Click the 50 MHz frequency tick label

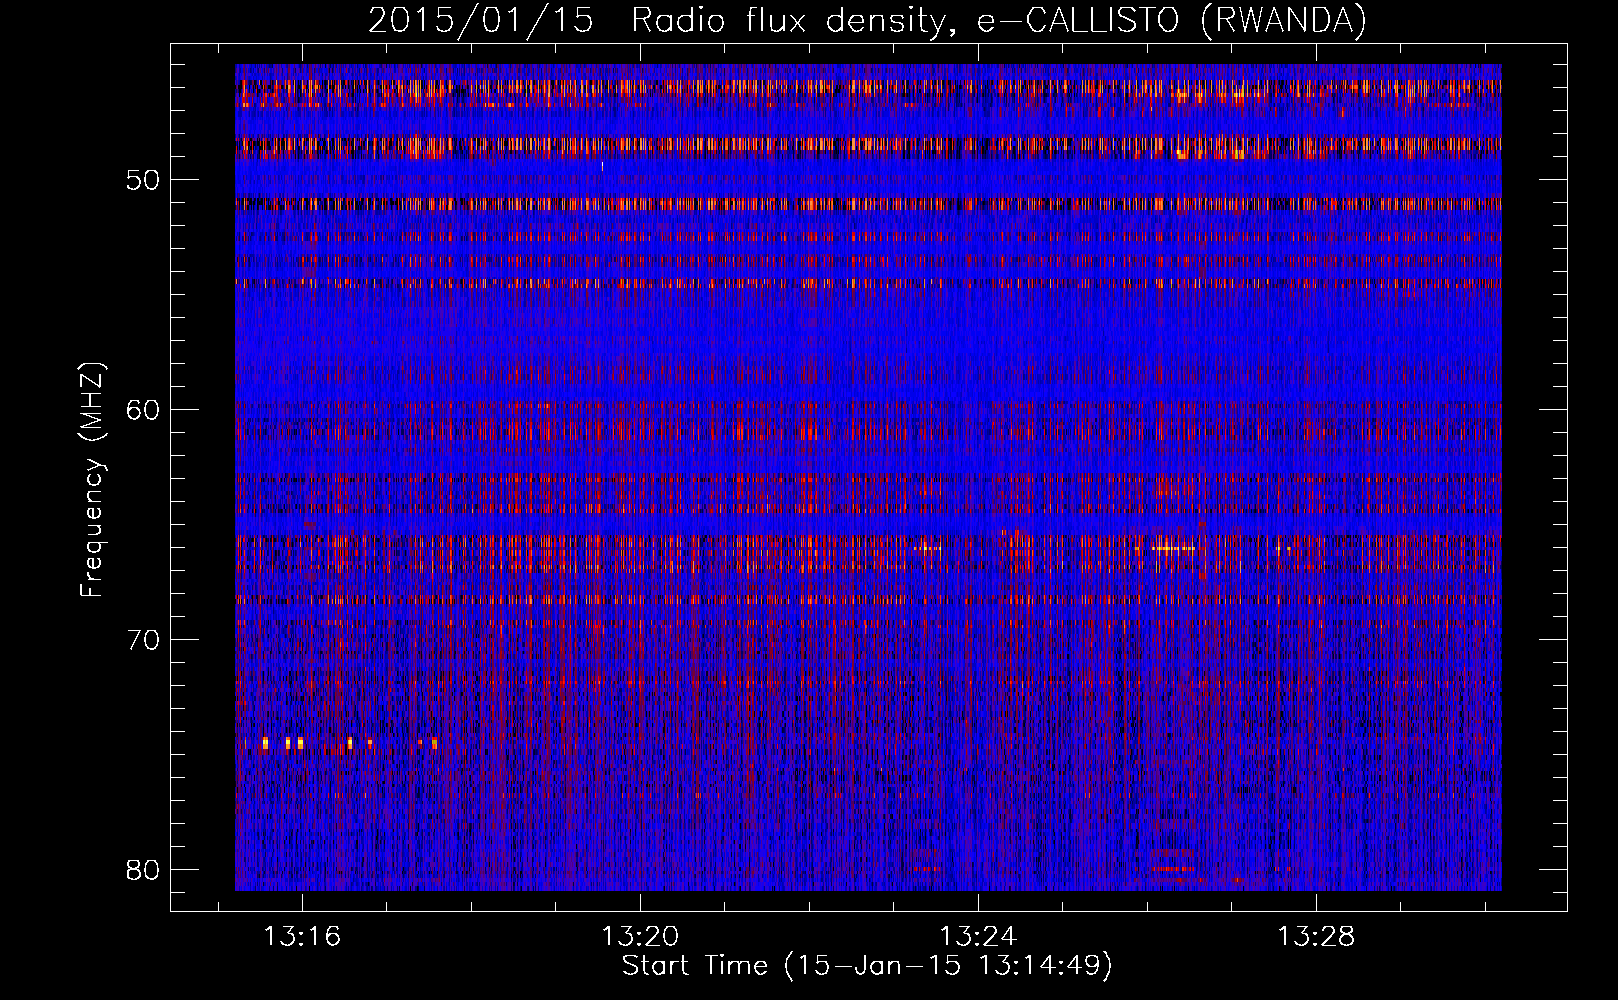144,180
